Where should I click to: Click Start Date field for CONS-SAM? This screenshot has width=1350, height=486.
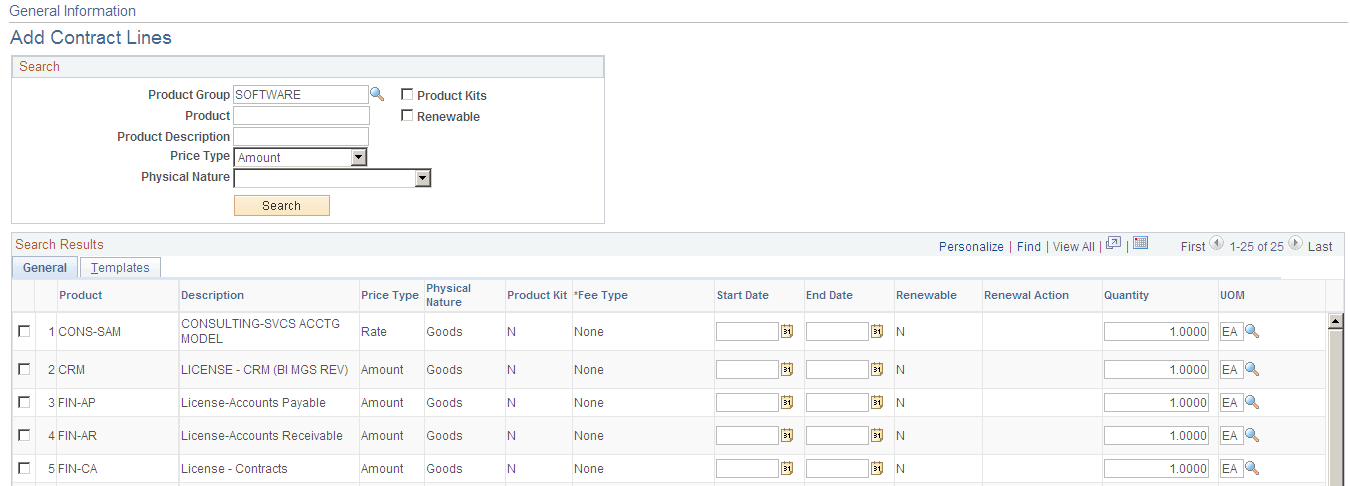tap(747, 331)
